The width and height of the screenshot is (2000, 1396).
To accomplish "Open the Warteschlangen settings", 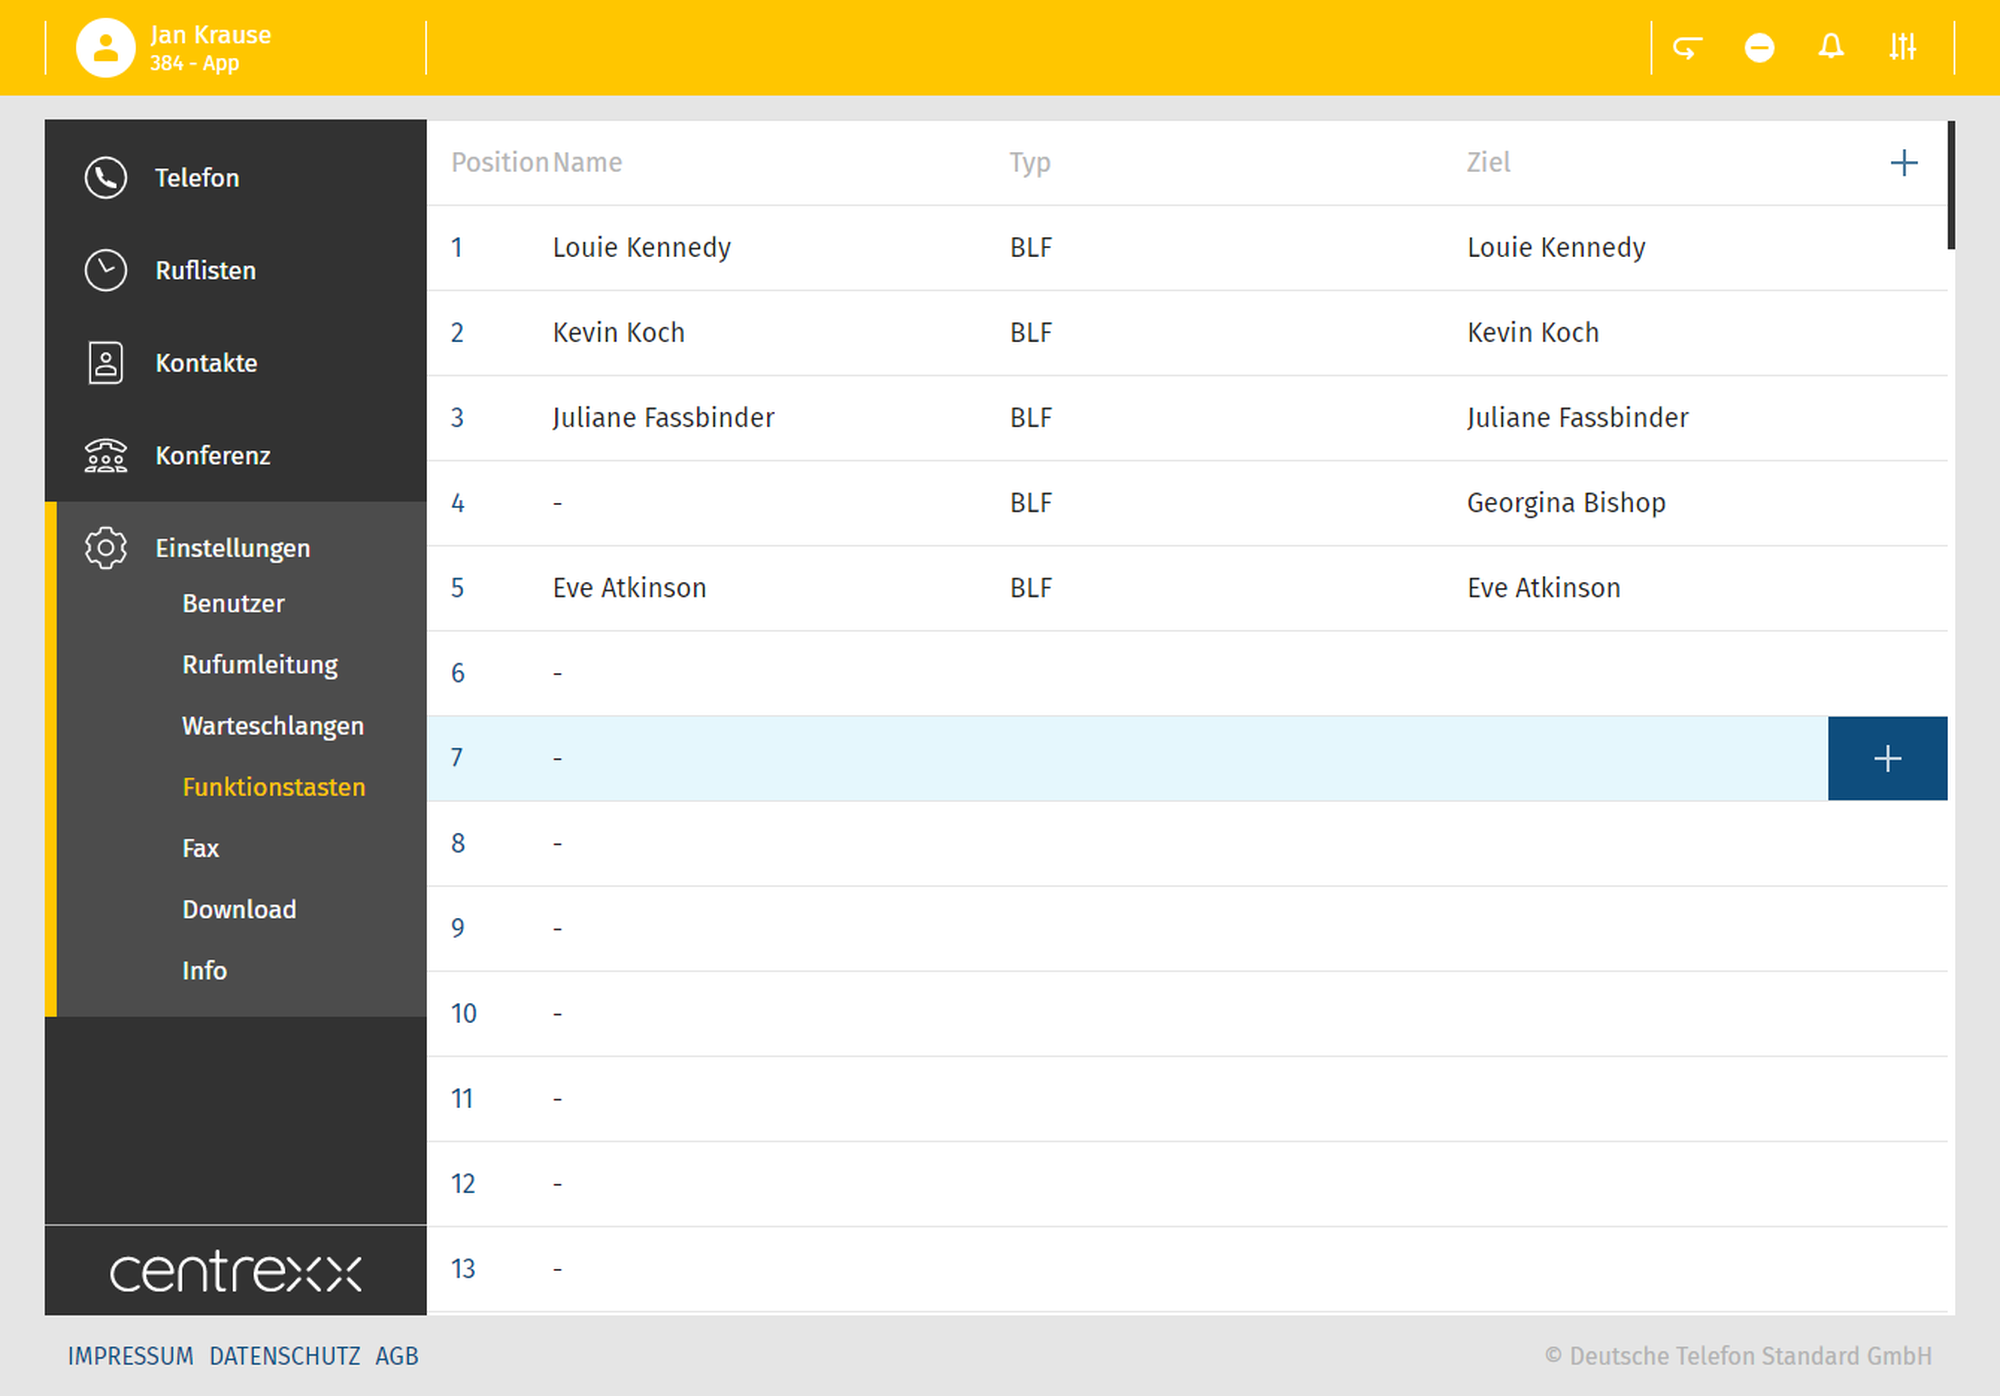I will pos(272,726).
